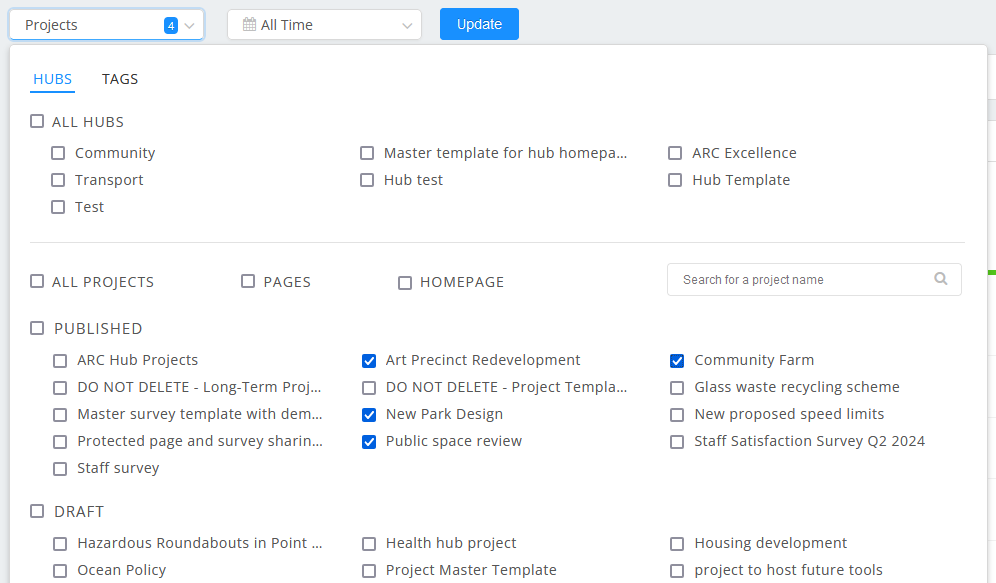Uncheck New Park Design project

pos(369,415)
